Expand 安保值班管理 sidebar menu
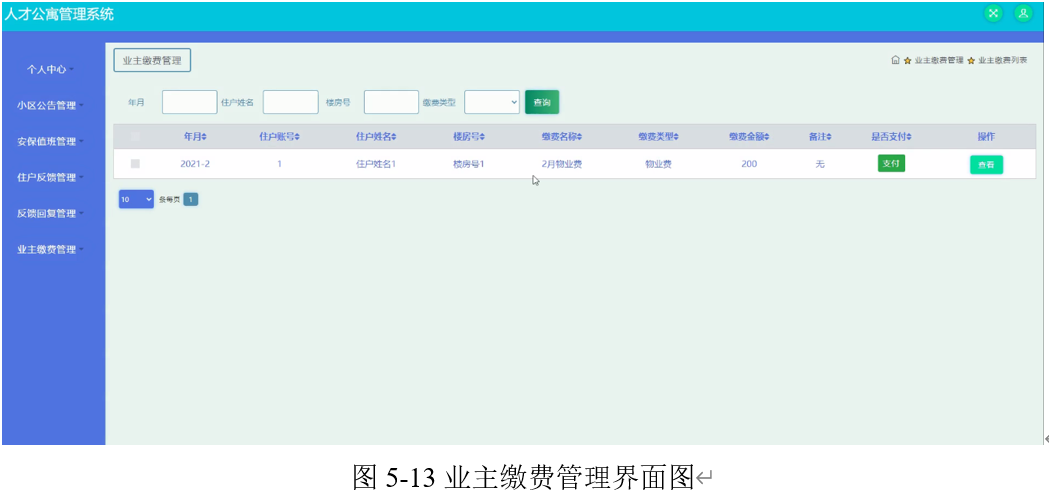Screen dimensions: 1049x497 [x=50, y=141]
